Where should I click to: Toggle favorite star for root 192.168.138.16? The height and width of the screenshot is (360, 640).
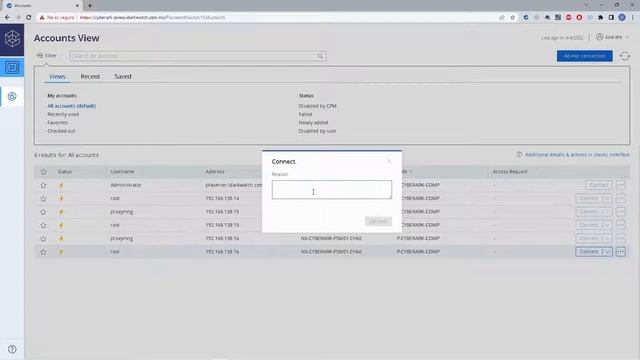pyautogui.click(x=43, y=252)
